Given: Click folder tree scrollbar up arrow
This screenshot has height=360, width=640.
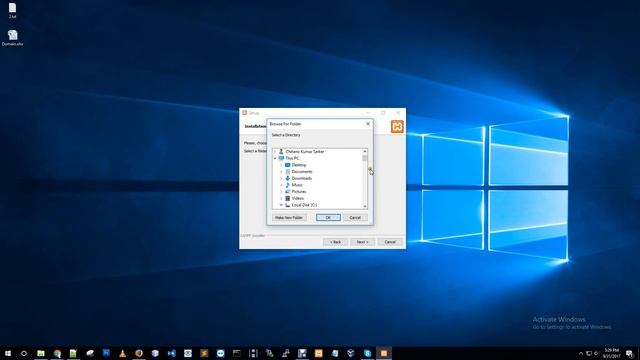Looking at the screenshot, I should (364, 151).
